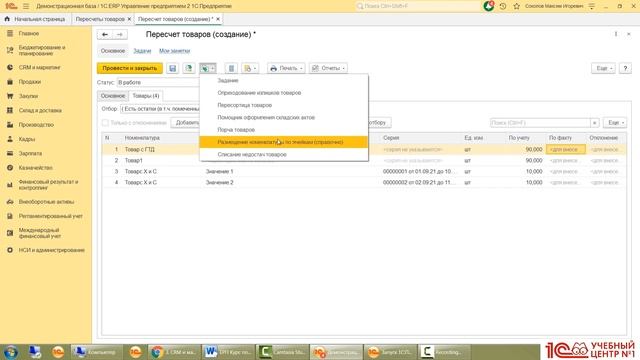Choose Списание недостач товаров menu item
Screen dimensions: 640x360
pyautogui.click(x=284, y=154)
